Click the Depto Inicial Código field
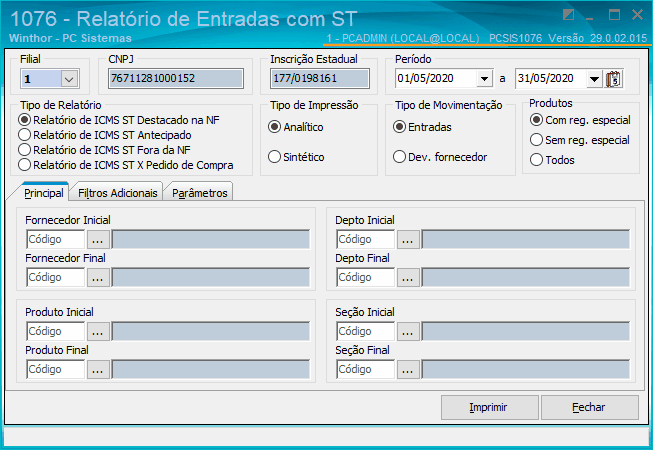The width and height of the screenshot is (653, 450). pos(366,240)
